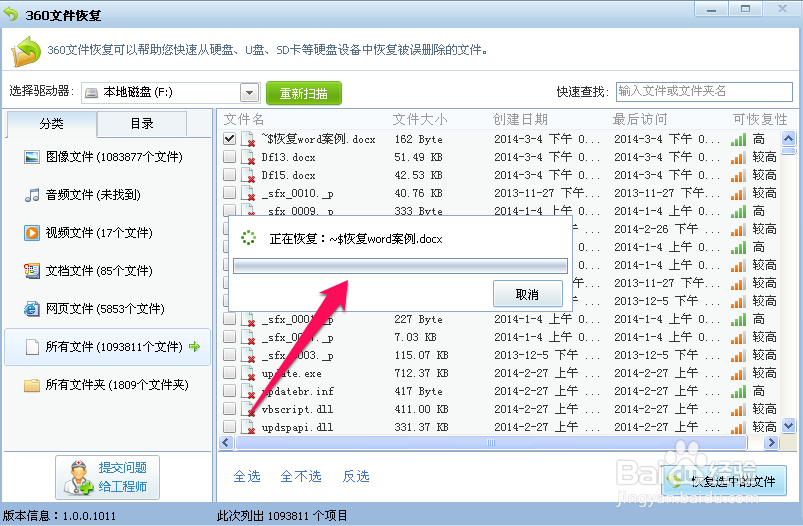Click the all folders yellow folder icon
The image size is (803, 526).
(x=32, y=385)
